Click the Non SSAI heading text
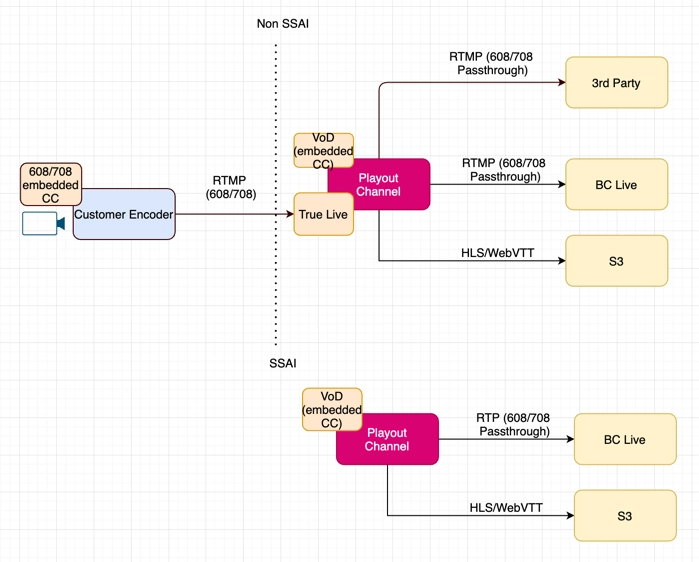Viewport: 699px width, 562px height. 283,23
